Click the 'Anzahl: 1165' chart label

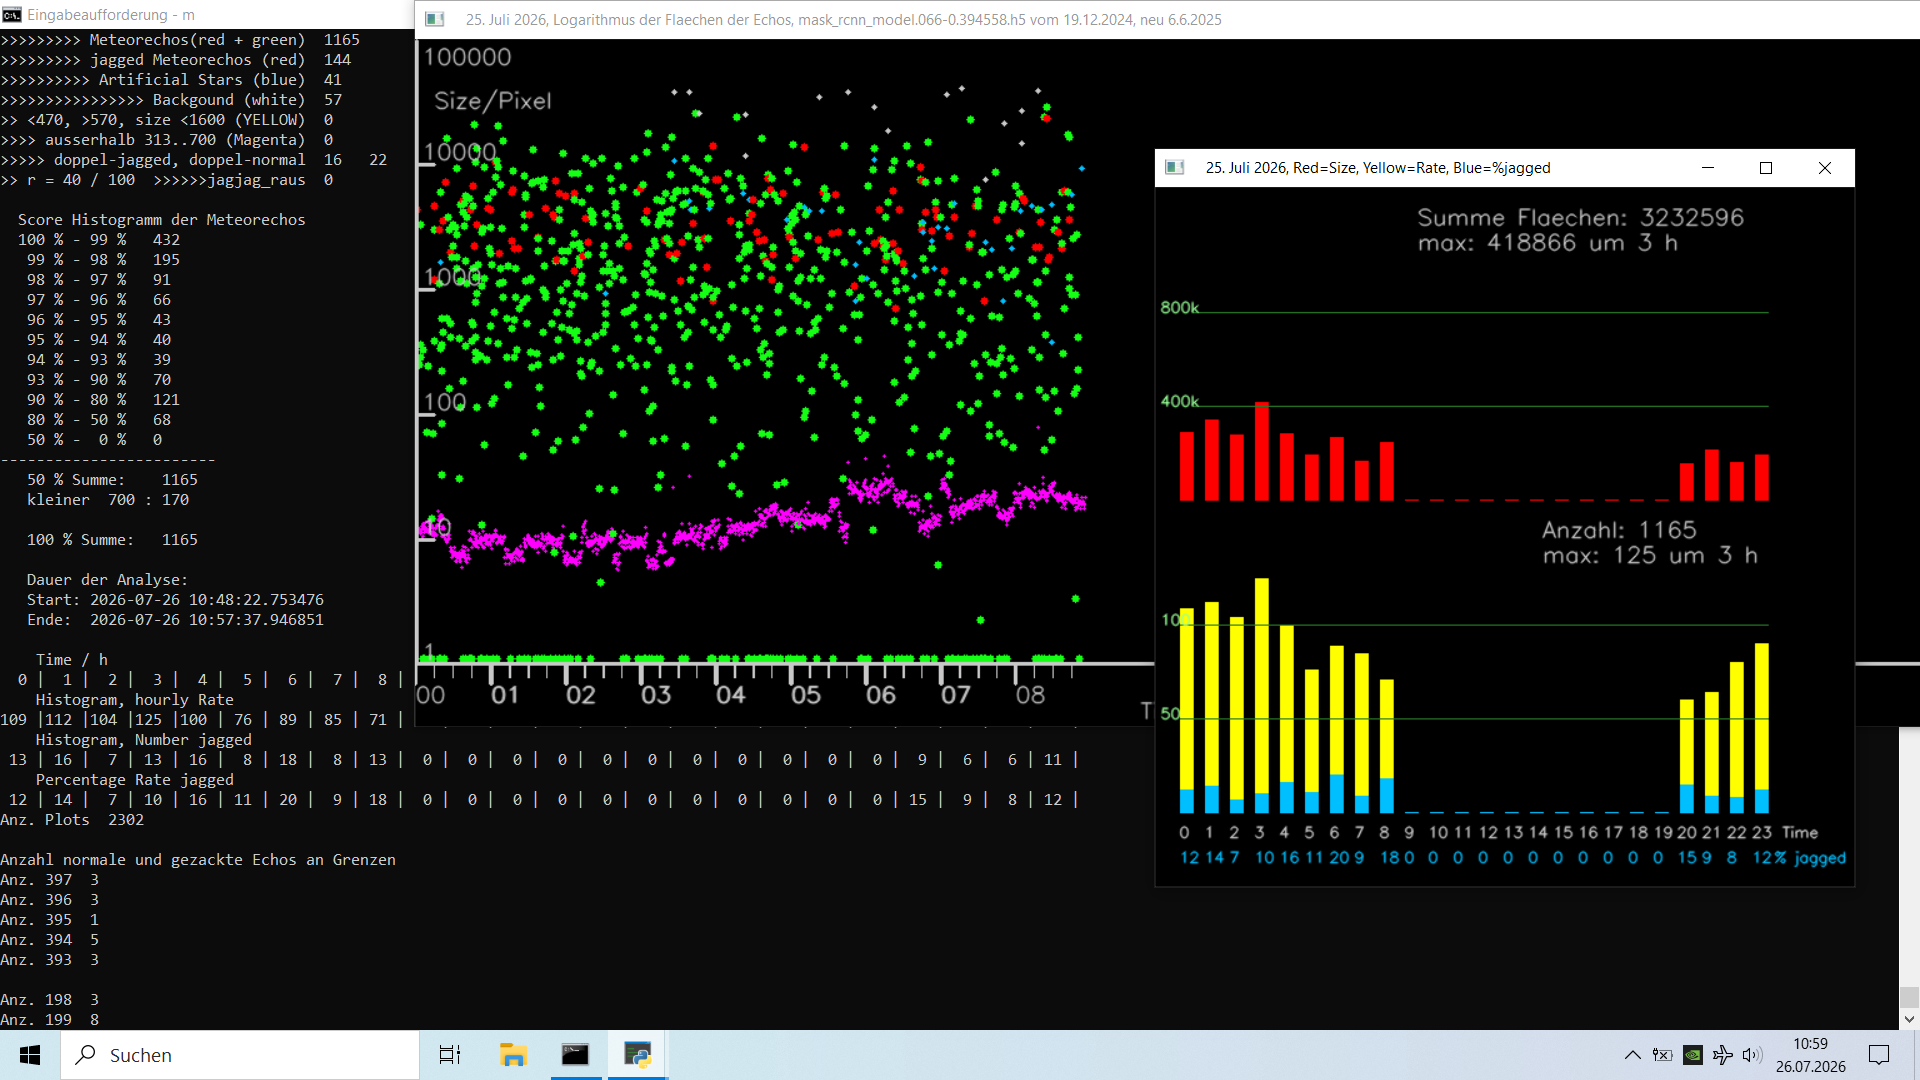[x=1619, y=530]
